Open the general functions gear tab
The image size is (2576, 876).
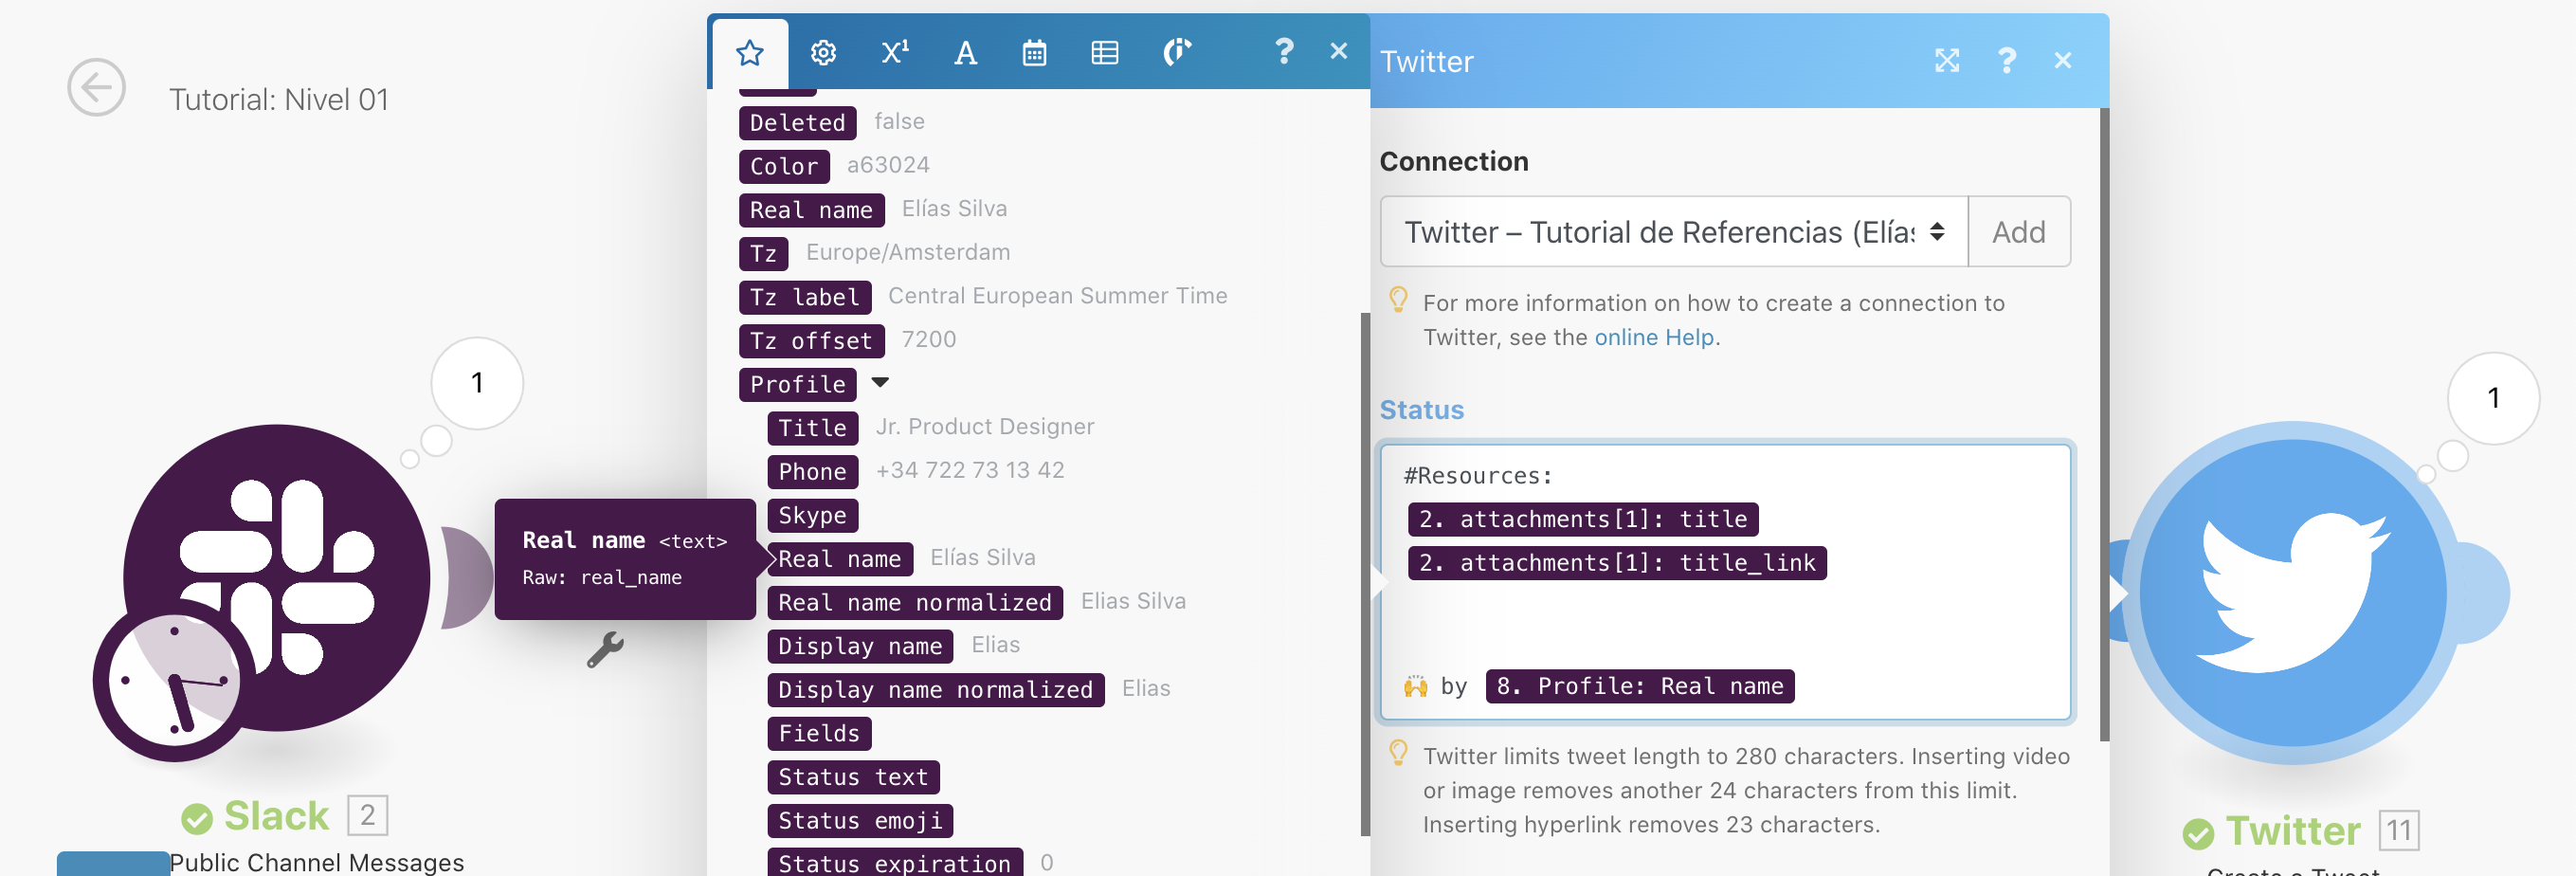[823, 53]
